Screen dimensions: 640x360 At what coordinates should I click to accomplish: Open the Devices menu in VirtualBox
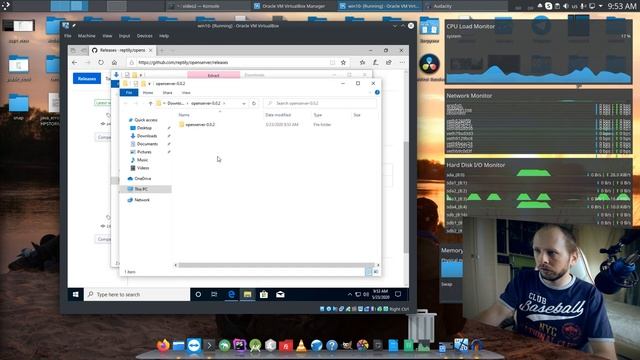click(x=144, y=36)
